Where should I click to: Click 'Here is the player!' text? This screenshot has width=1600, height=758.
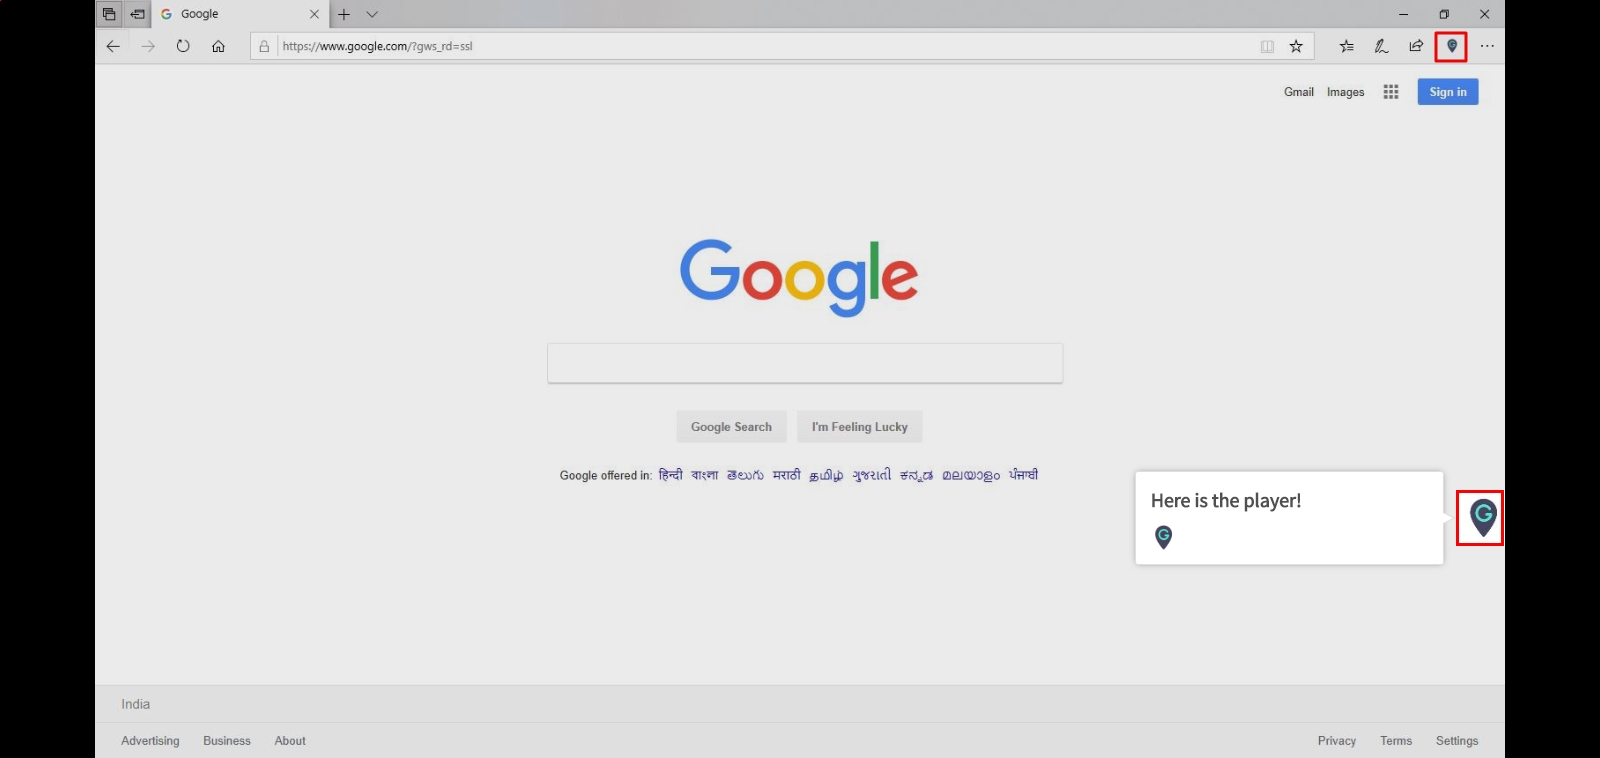[x=1226, y=501]
